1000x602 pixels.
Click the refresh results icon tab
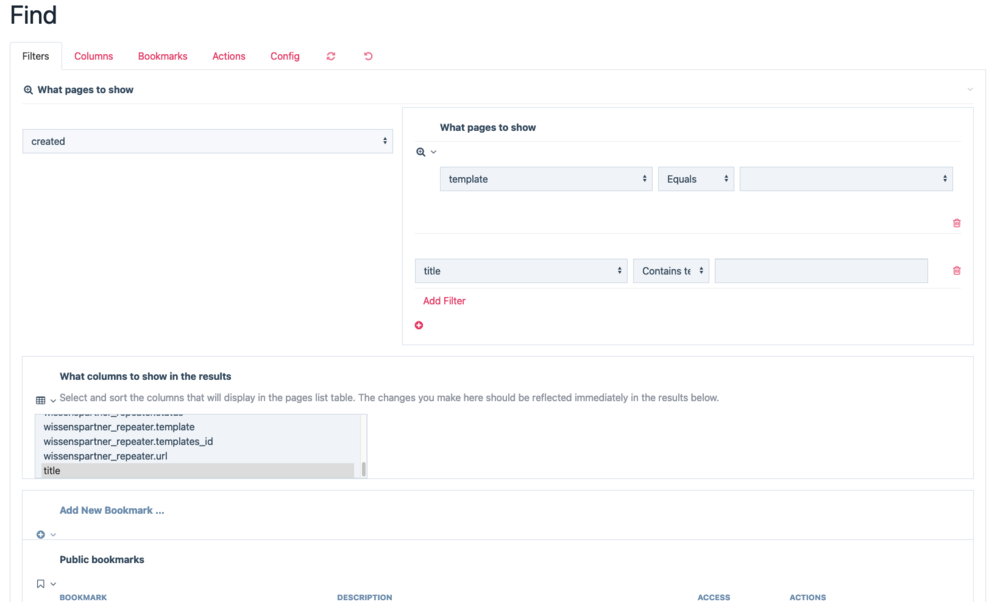(x=331, y=57)
